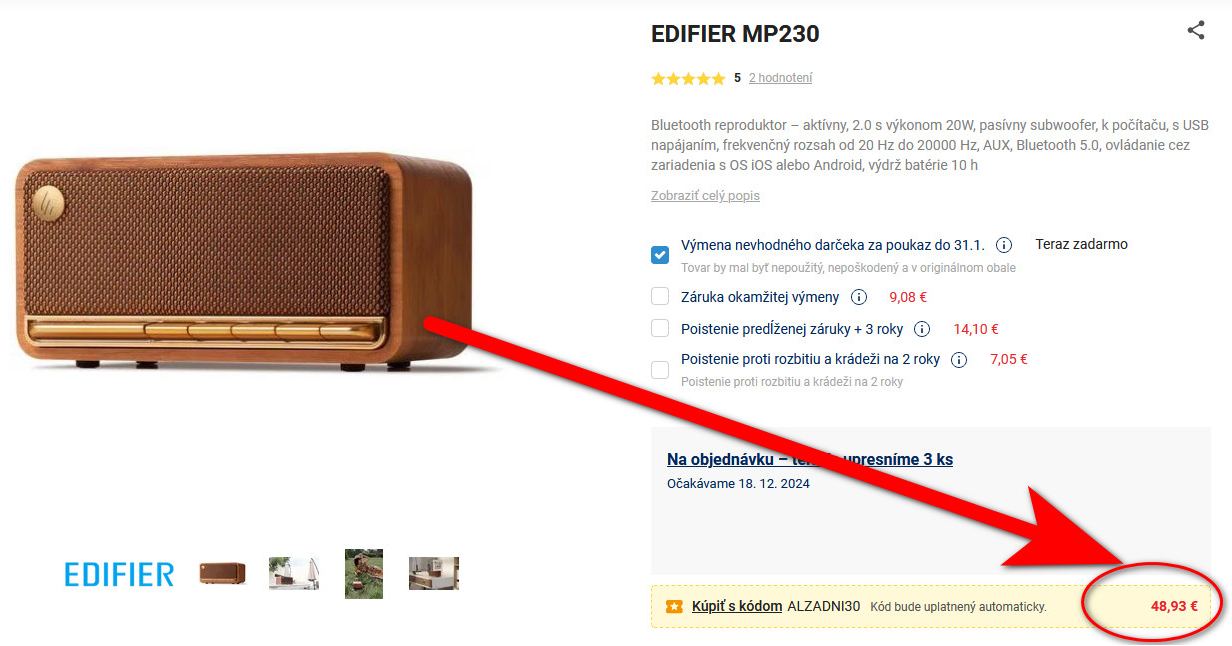Select third thumbnail with outdoor photo
1232x646 pixels.
click(x=364, y=574)
